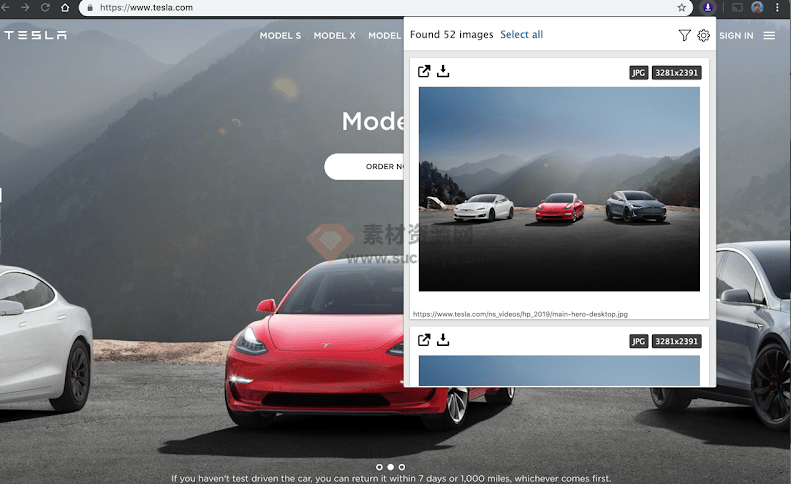The width and height of the screenshot is (791, 484).
Task: Download the second found image
Action: tap(443, 341)
